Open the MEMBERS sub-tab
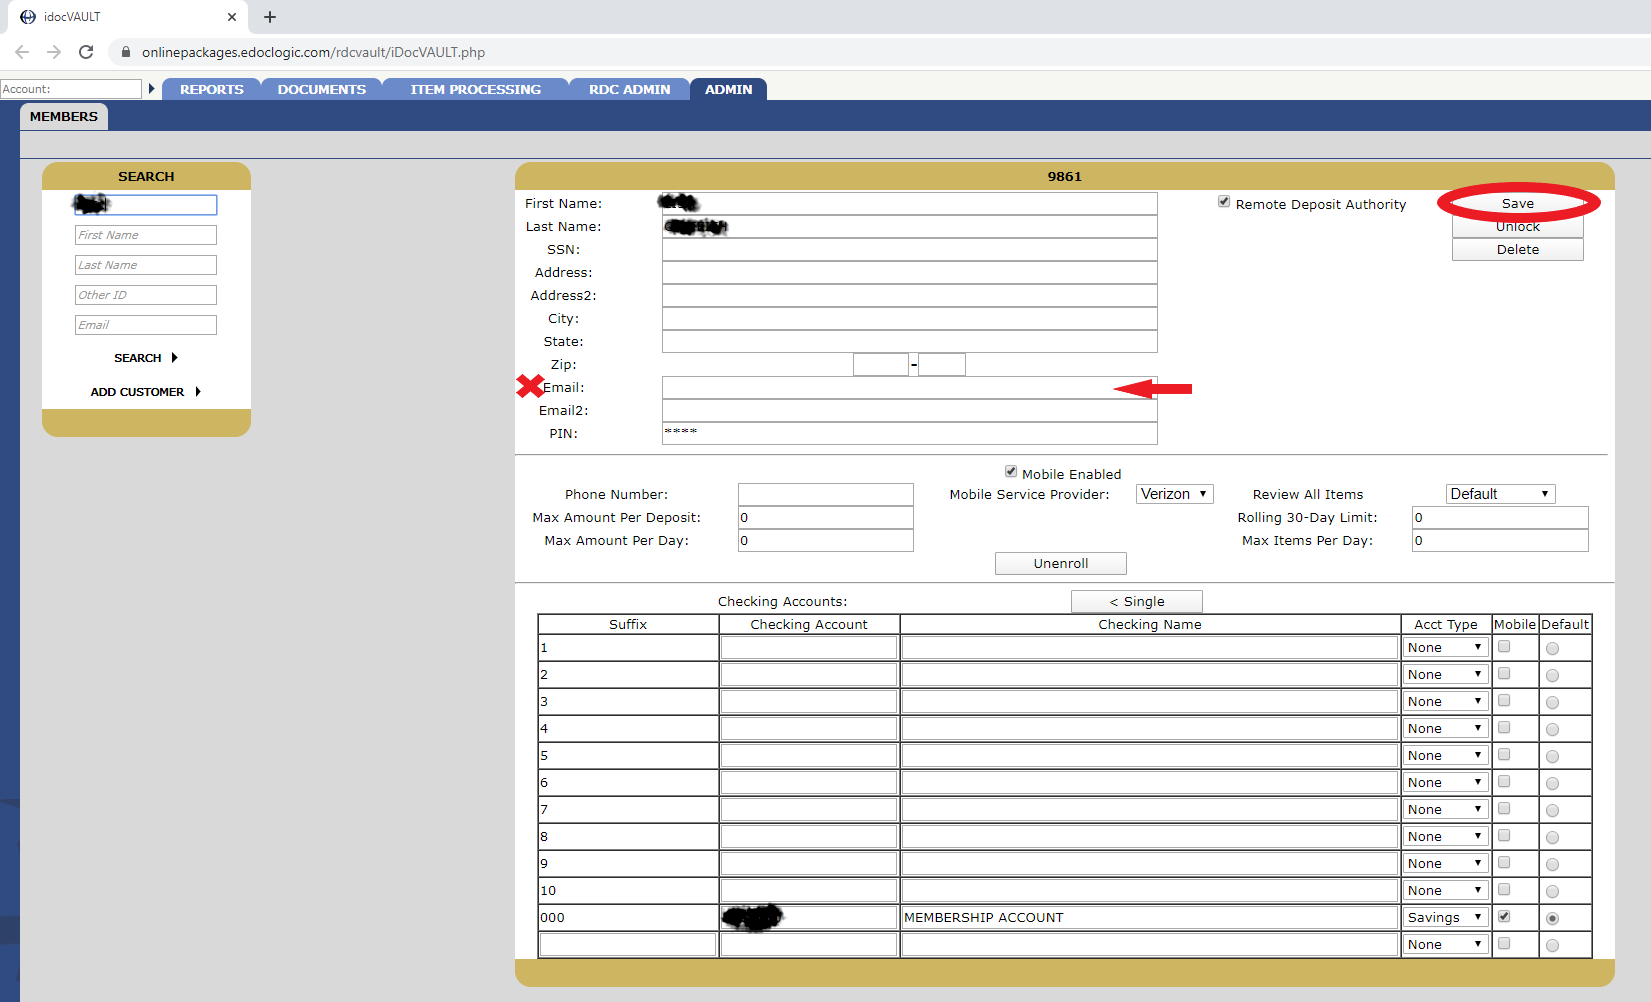Screen dimensions: 1651x1002 pyautogui.click(x=64, y=117)
